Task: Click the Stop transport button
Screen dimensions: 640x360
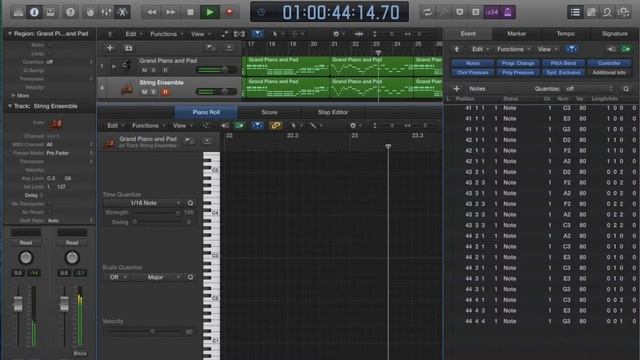Action: coord(190,12)
